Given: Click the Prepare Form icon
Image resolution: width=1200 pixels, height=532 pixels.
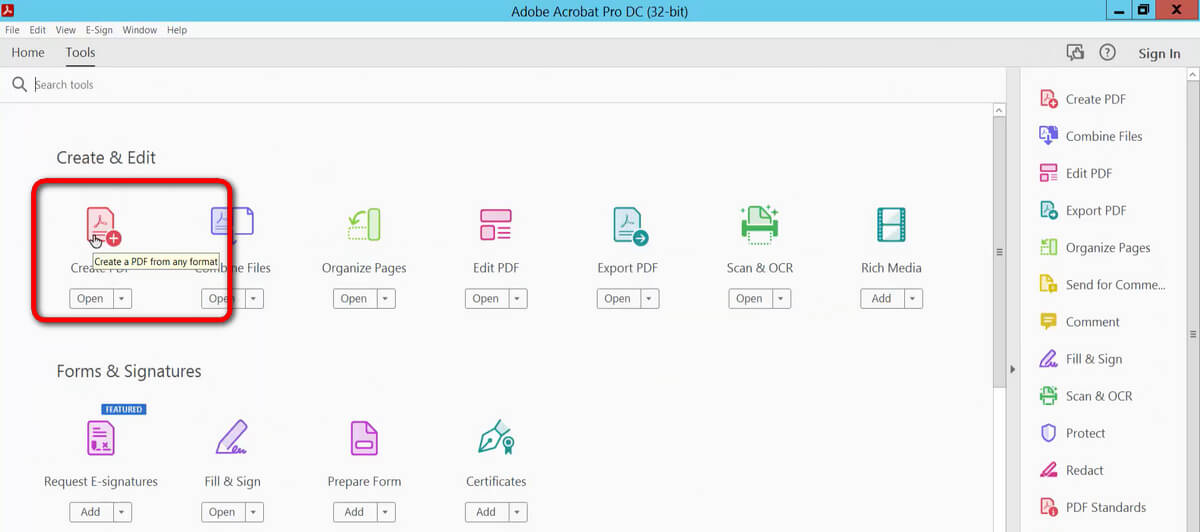Looking at the screenshot, I should pos(364,437).
